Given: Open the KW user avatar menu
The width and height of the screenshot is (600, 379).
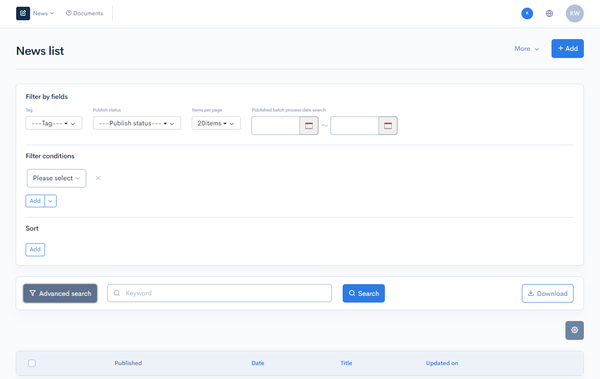Looking at the screenshot, I should (574, 13).
